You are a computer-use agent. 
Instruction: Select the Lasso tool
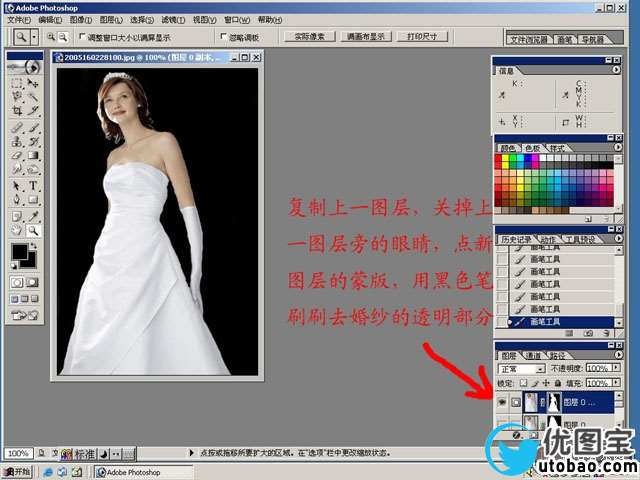[17, 97]
